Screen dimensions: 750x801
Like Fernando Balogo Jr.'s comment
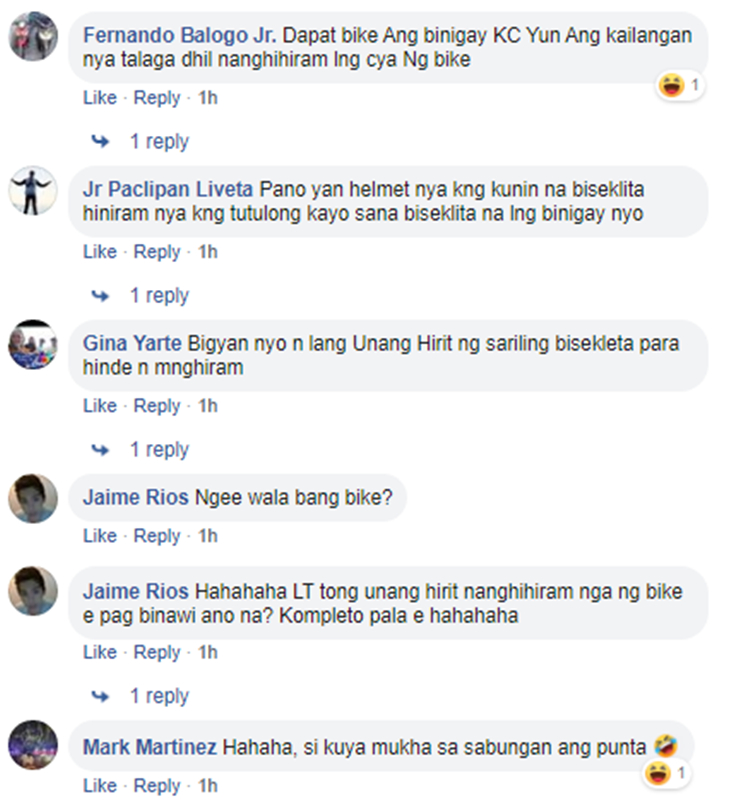click(100, 98)
